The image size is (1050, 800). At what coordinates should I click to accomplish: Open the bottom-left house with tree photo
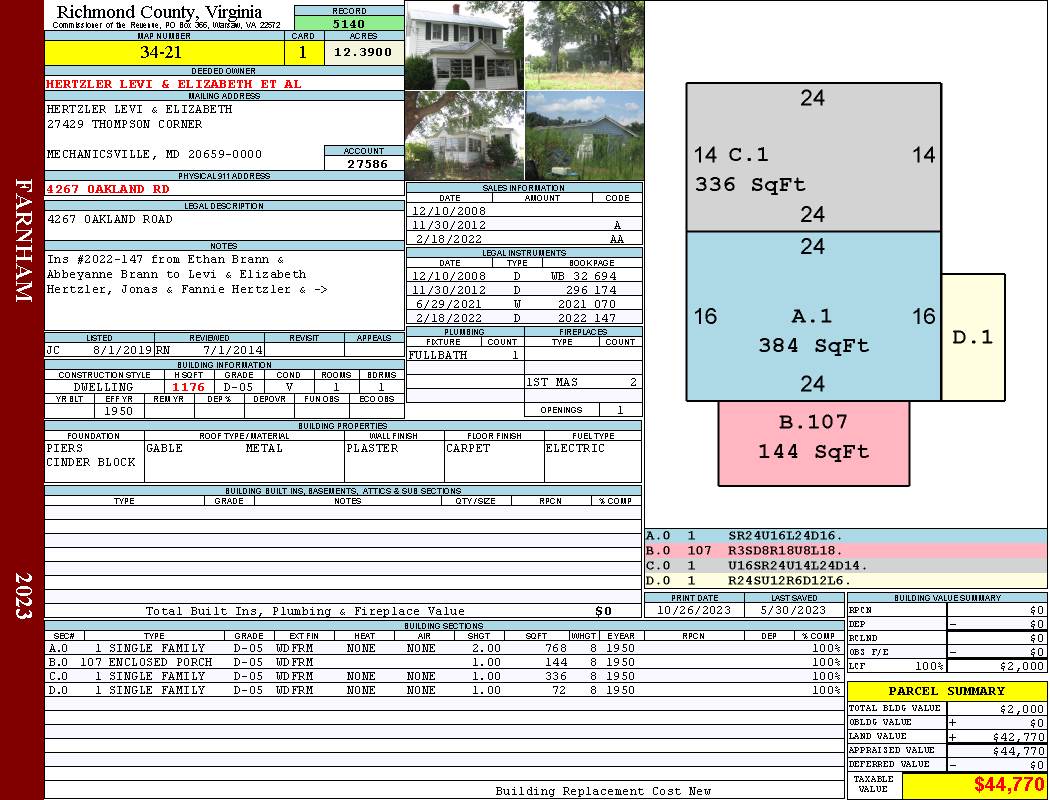(x=464, y=136)
